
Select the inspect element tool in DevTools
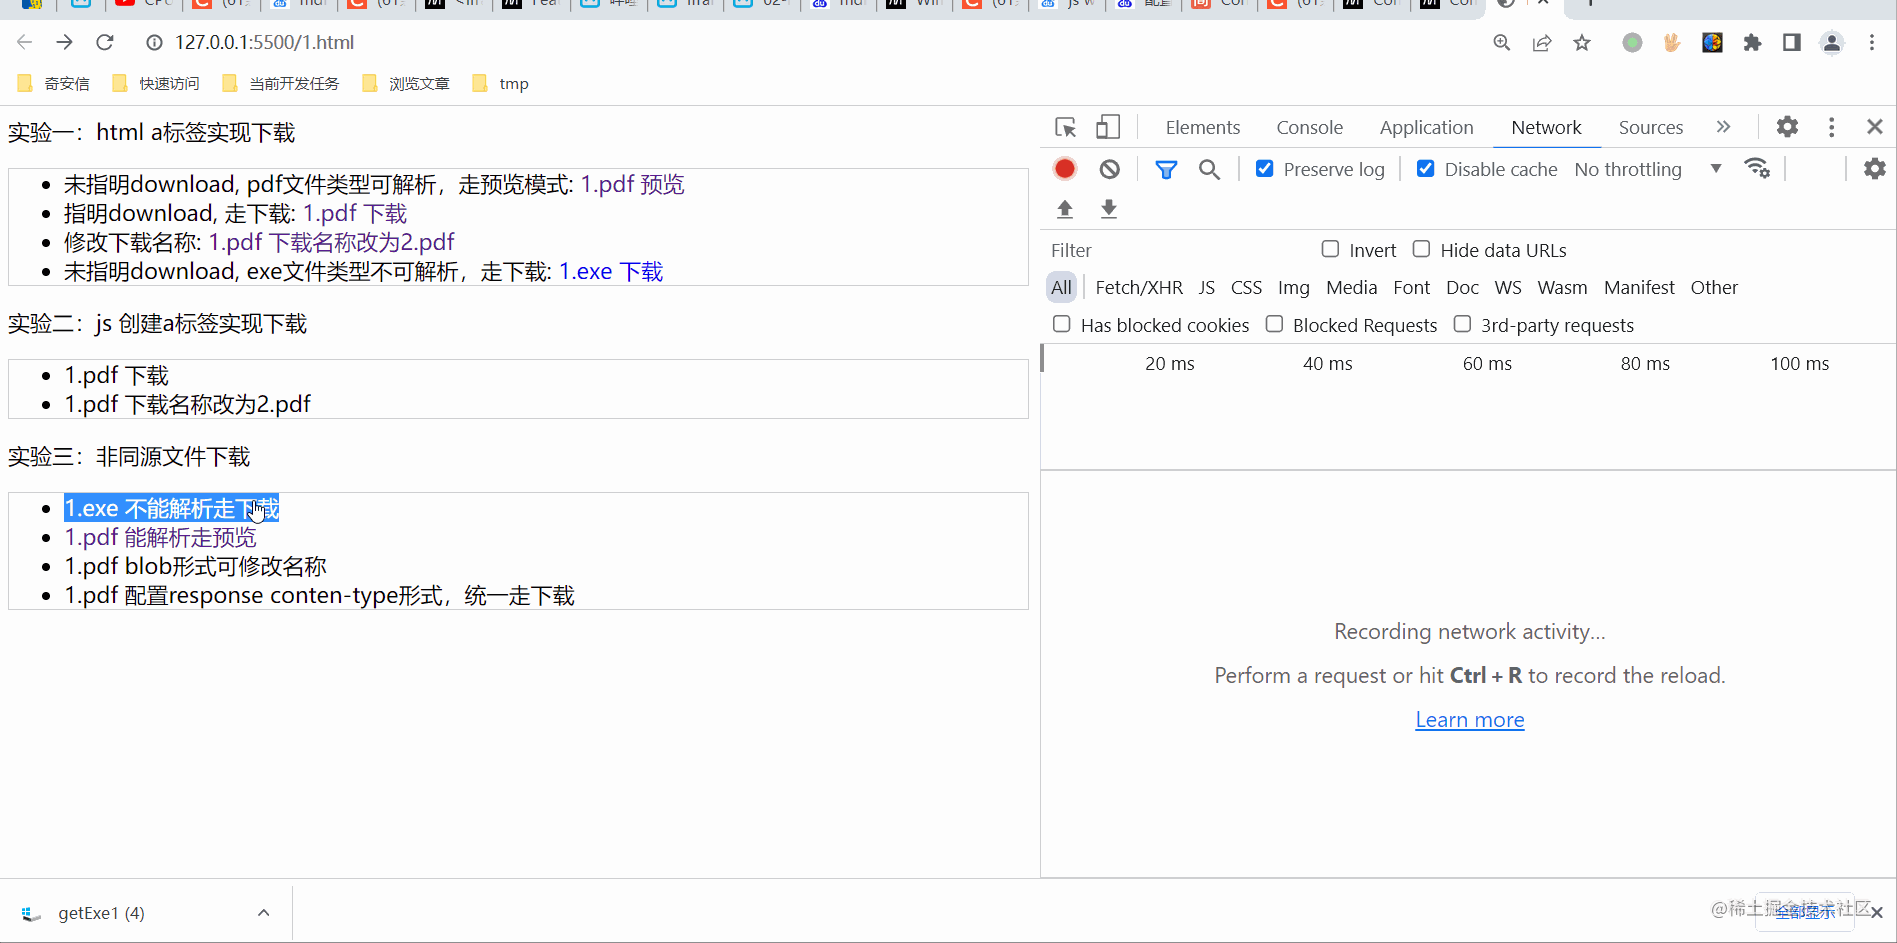click(1065, 127)
